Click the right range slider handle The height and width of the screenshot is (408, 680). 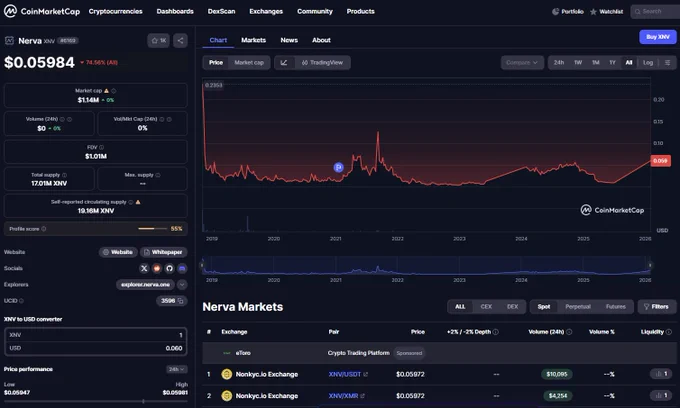coord(650,265)
